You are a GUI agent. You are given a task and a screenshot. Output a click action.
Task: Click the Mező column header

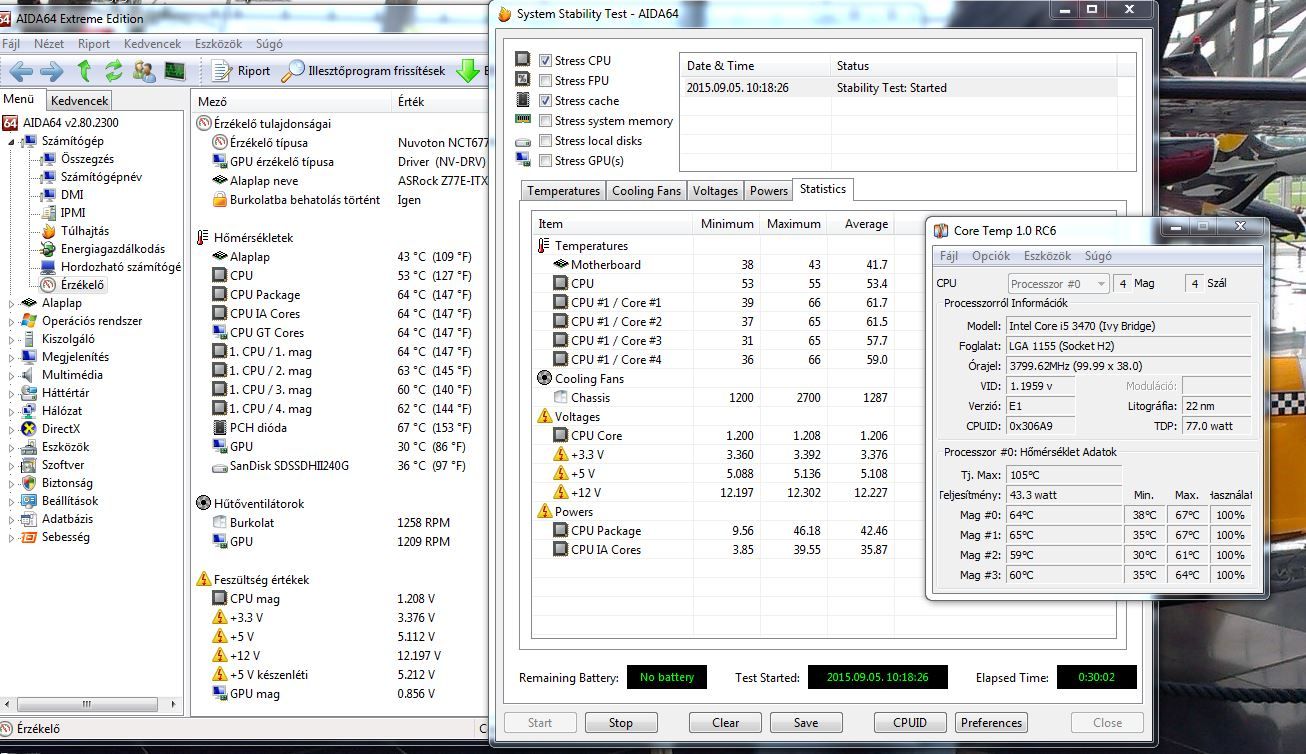click(x=293, y=101)
